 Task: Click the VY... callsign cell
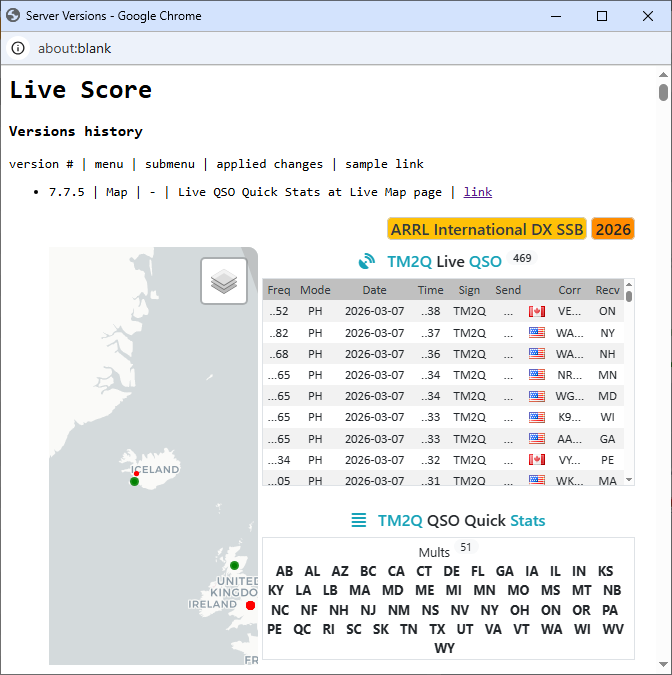(570, 460)
